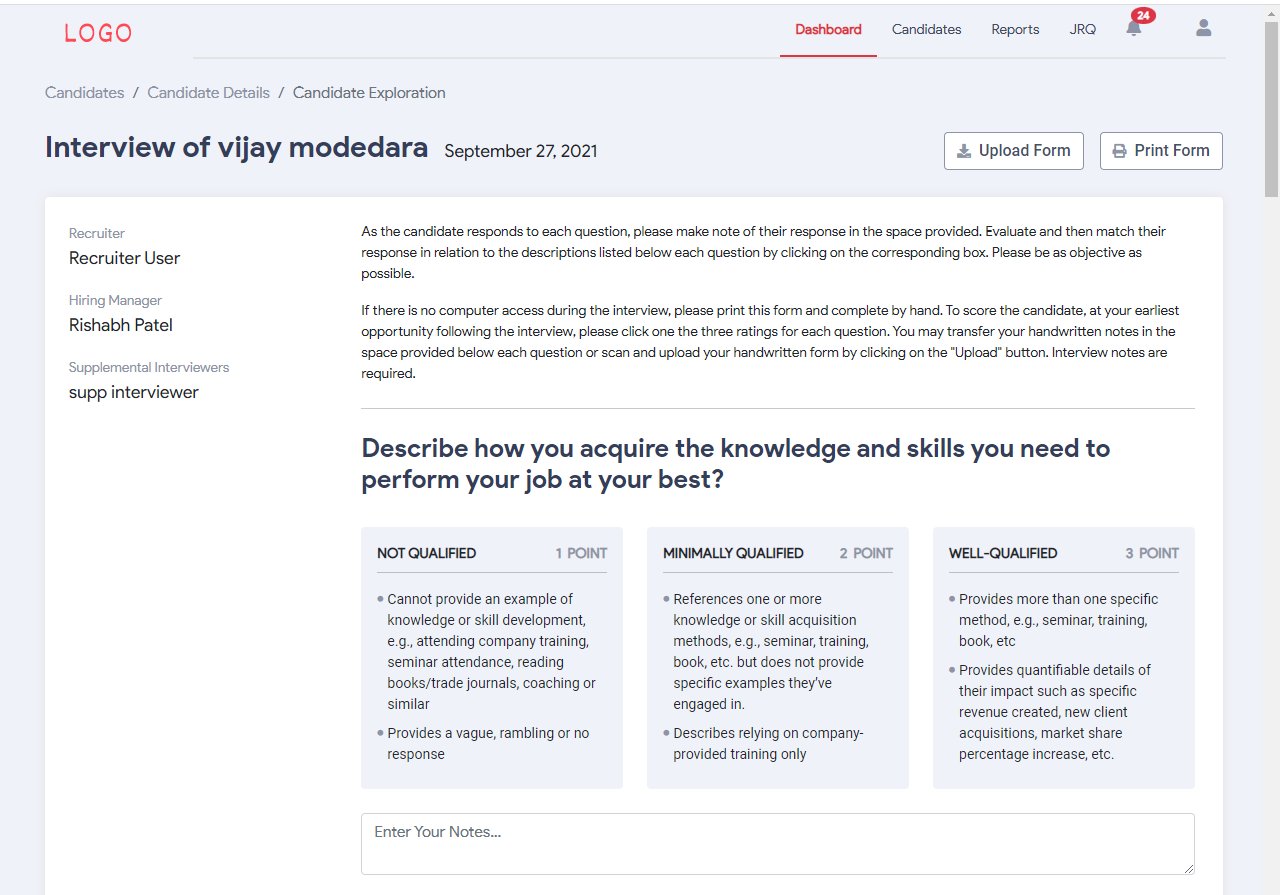1280x895 pixels.
Task: Open the JRQ menu item
Action: [x=1082, y=29]
